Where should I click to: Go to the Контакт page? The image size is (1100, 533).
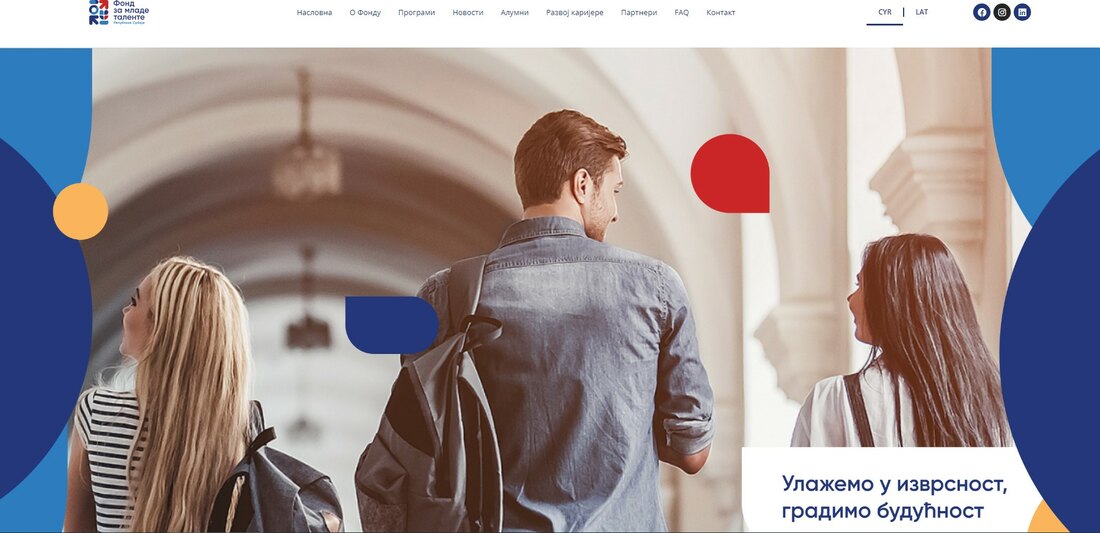(720, 13)
